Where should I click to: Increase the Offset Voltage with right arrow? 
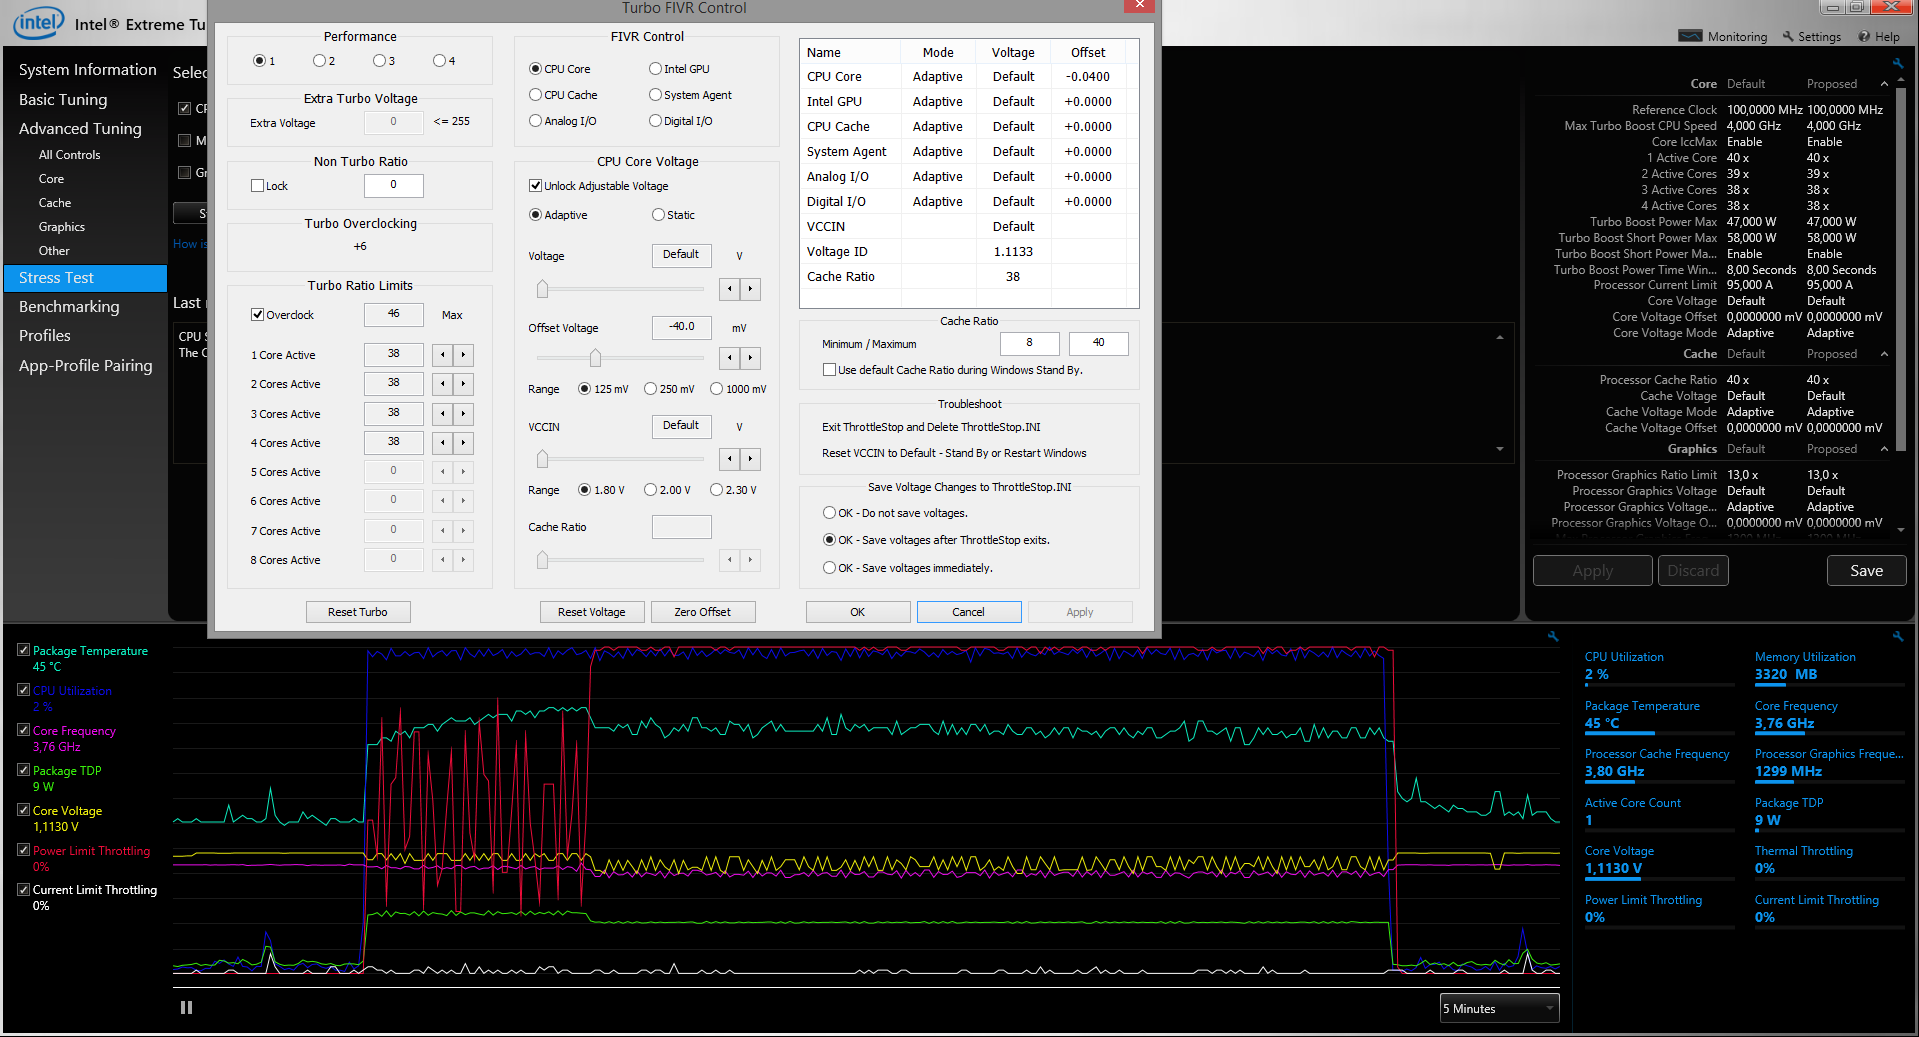click(750, 358)
